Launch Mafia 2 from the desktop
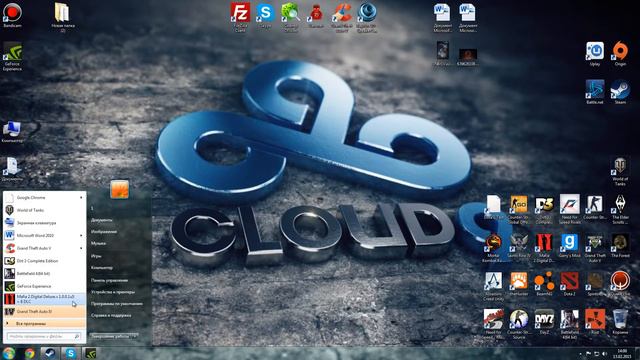The image size is (640, 360). coord(544,248)
